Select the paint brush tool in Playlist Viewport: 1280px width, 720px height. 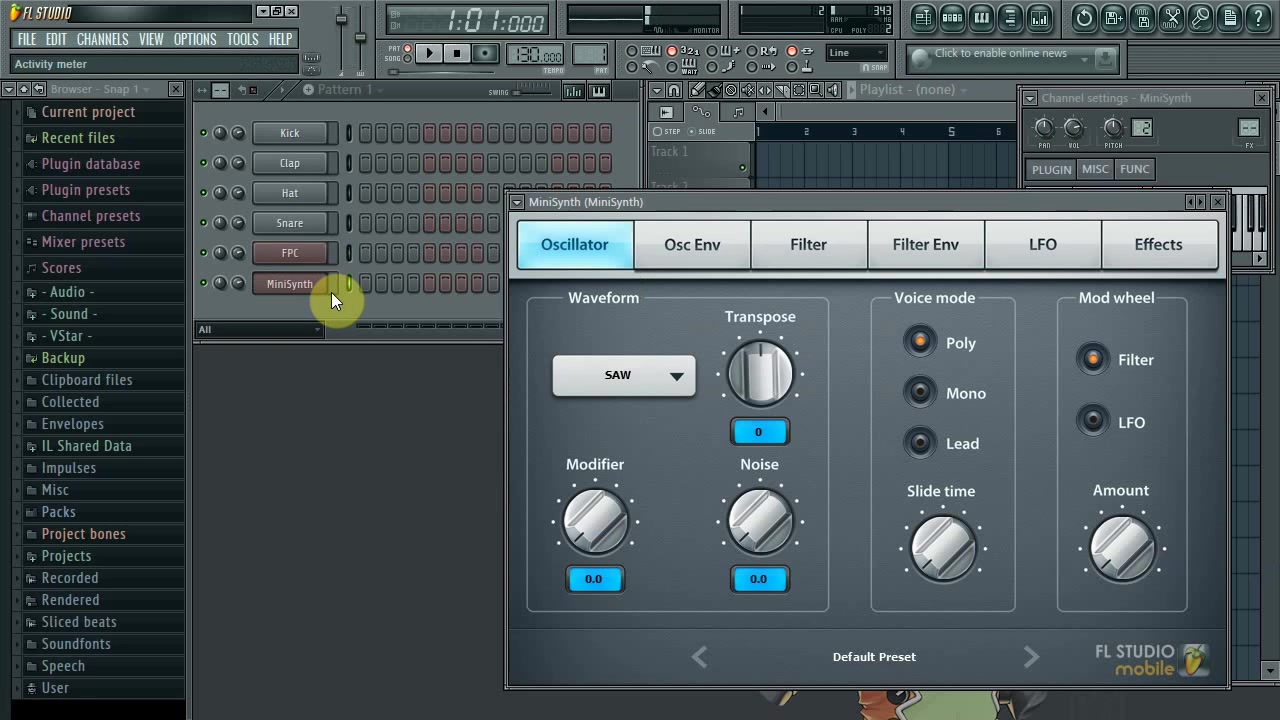714,91
